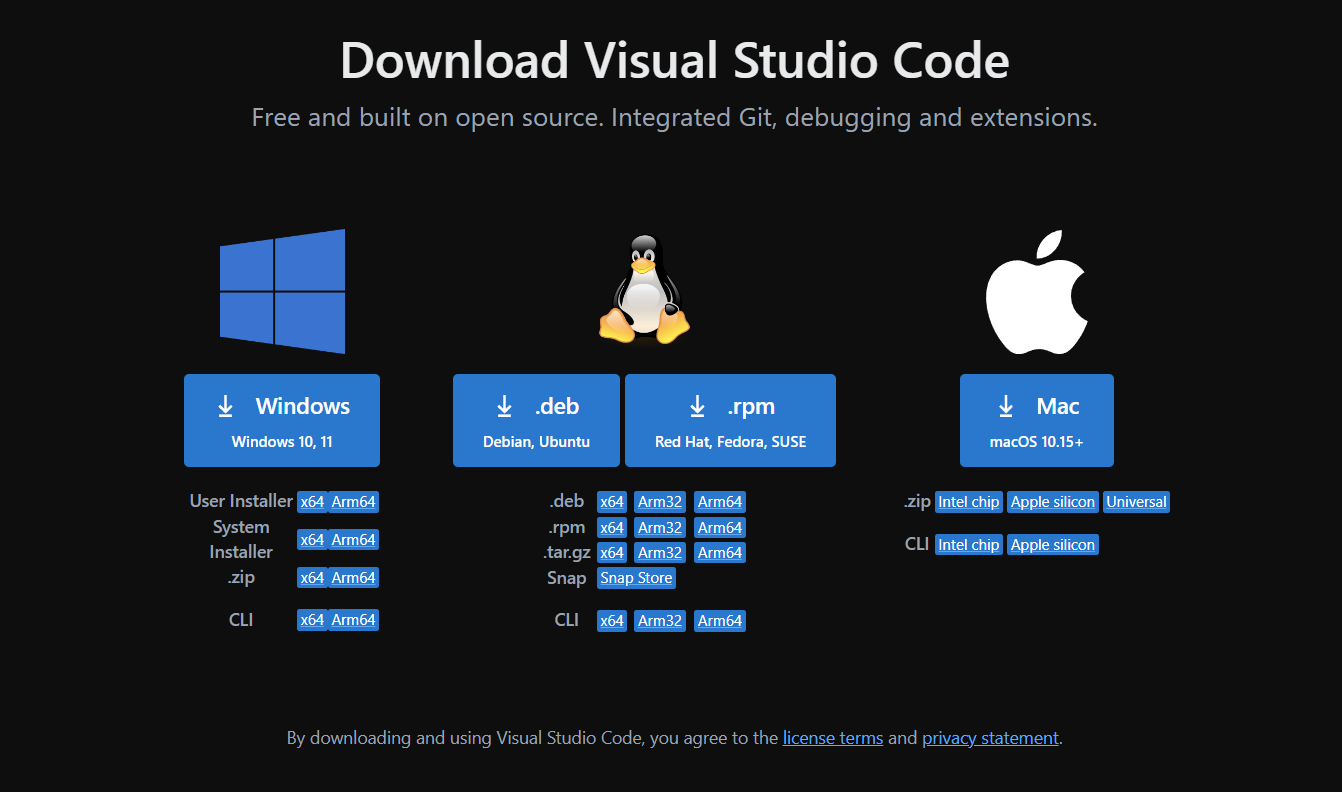Open the license terms link
1342x792 pixels.
[x=832, y=737]
